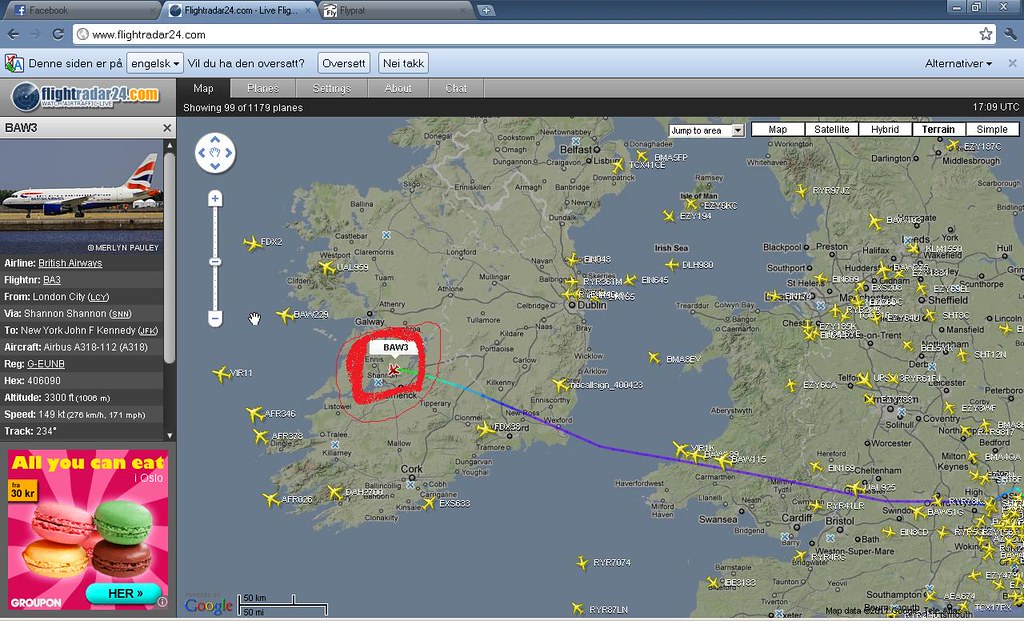The height and width of the screenshot is (621, 1024).
Task: Click the map pan control
Action: point(215,153)
